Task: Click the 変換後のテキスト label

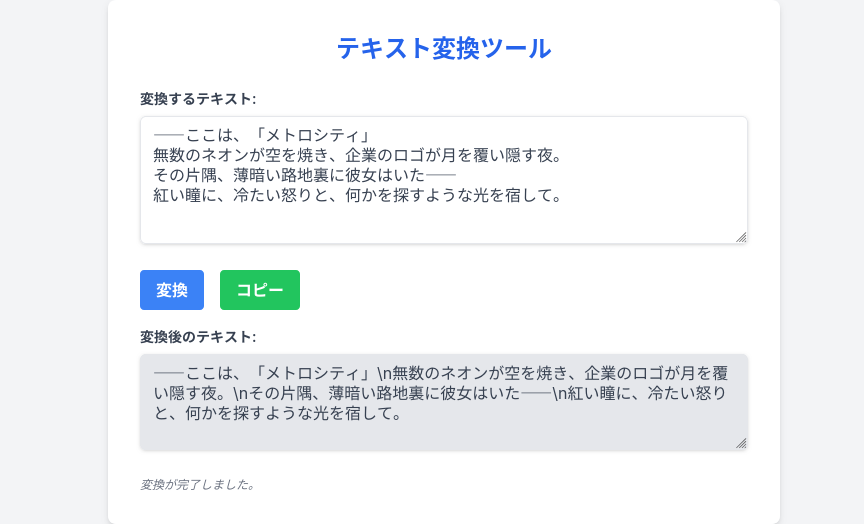Action: (x=198, y=336)
